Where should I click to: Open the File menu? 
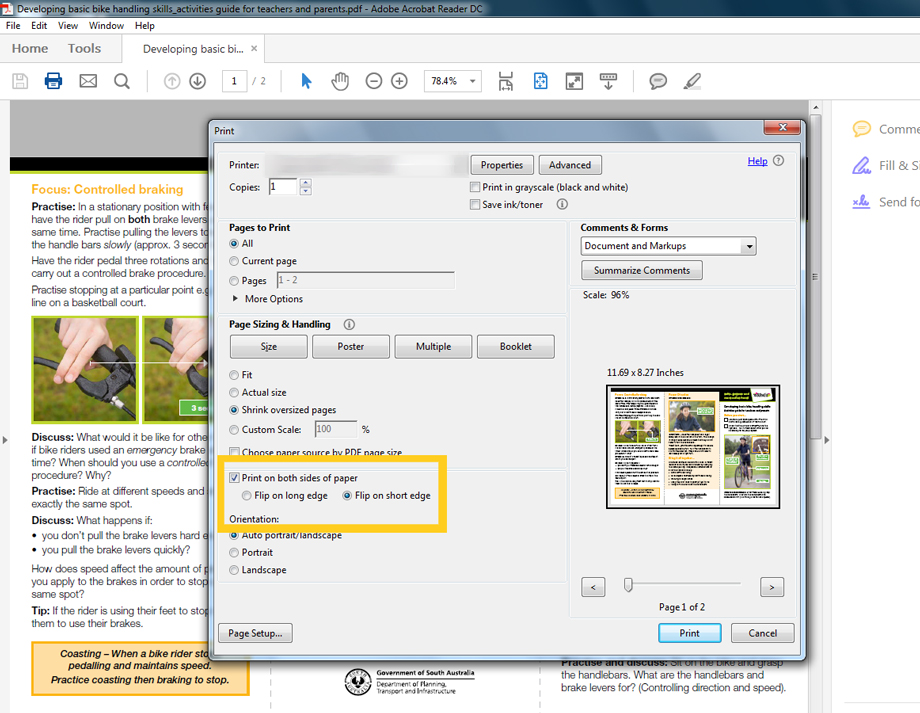click(x=13, y=26)
